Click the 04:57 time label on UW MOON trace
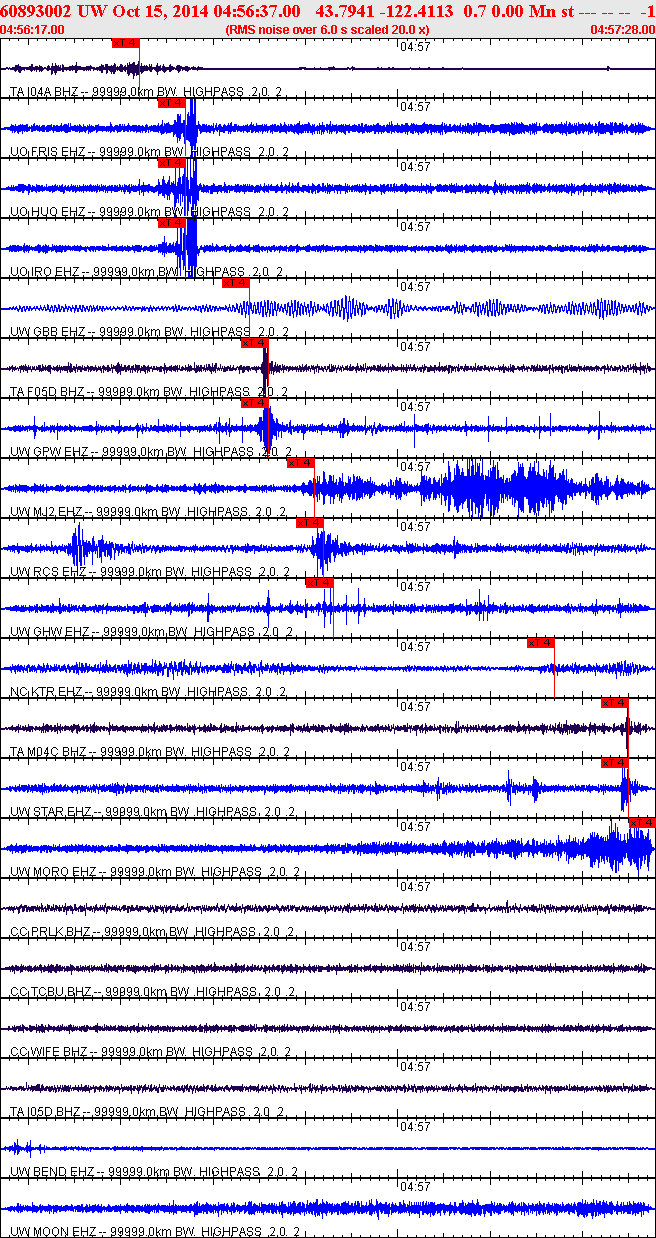 415,1186
